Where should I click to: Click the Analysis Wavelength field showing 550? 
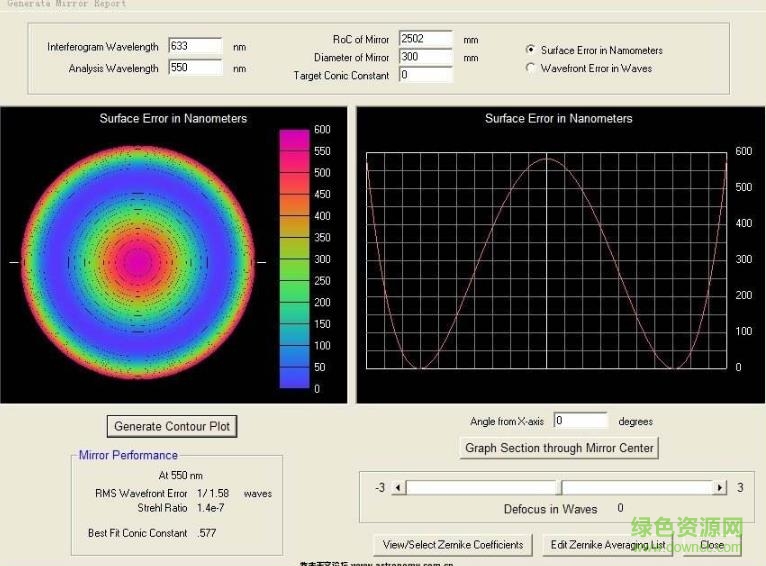(x=195, y=68)
